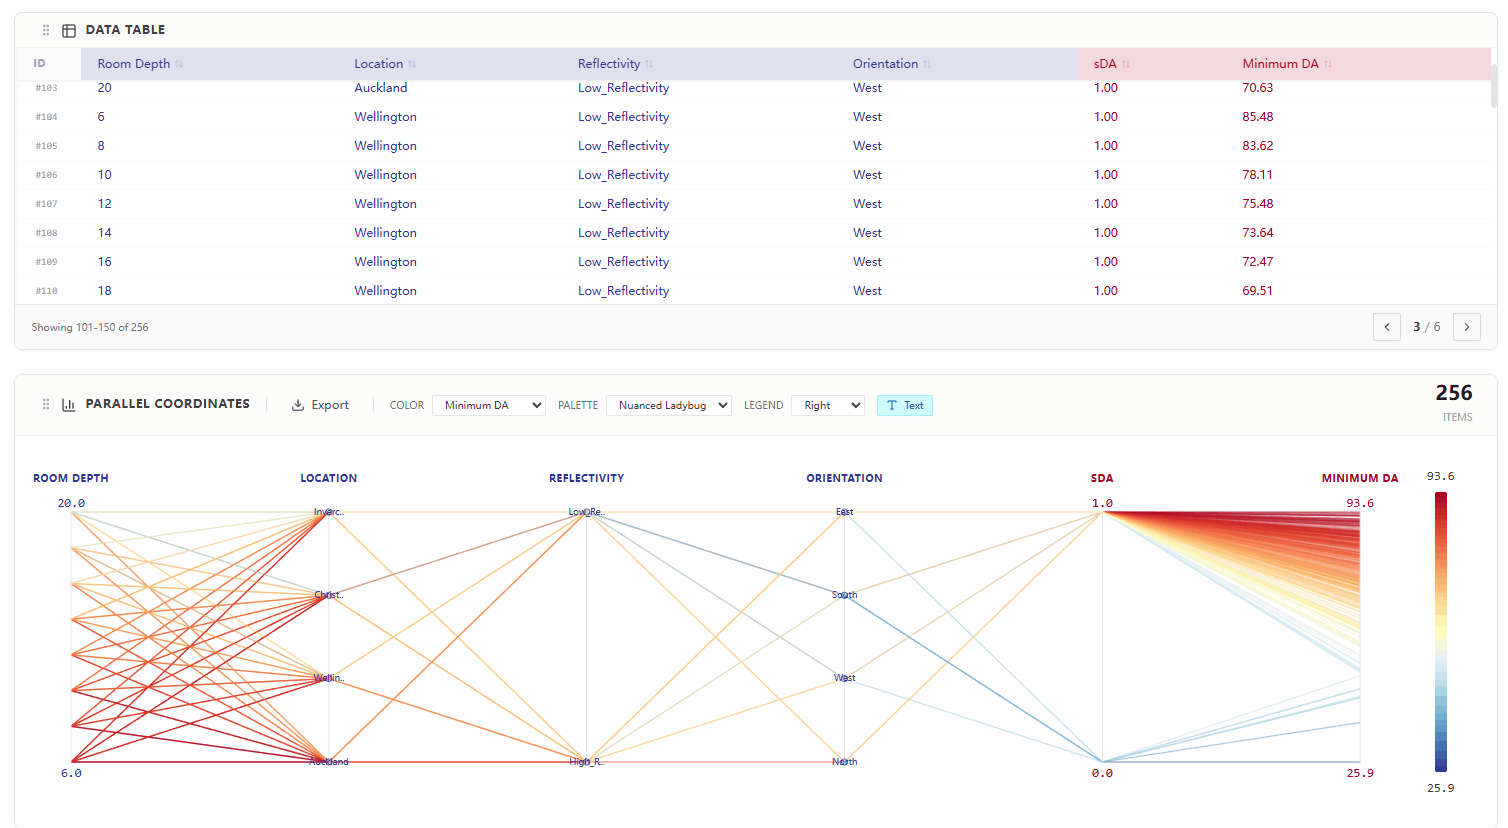The height and width of the screenshot is (828, 1508).
Task: Click the Parallel Coordinates drag handle icon
Action: pyautogui.click(x=46, y=404)
